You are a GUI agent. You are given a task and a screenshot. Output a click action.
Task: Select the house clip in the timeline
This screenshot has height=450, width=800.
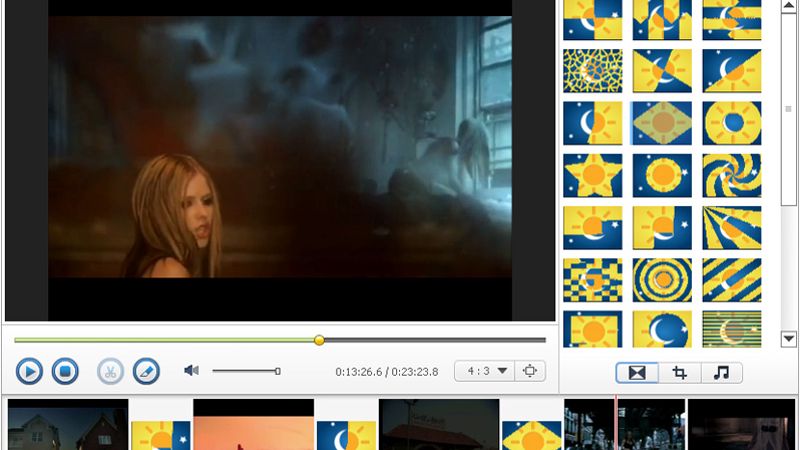click(68, 424)
